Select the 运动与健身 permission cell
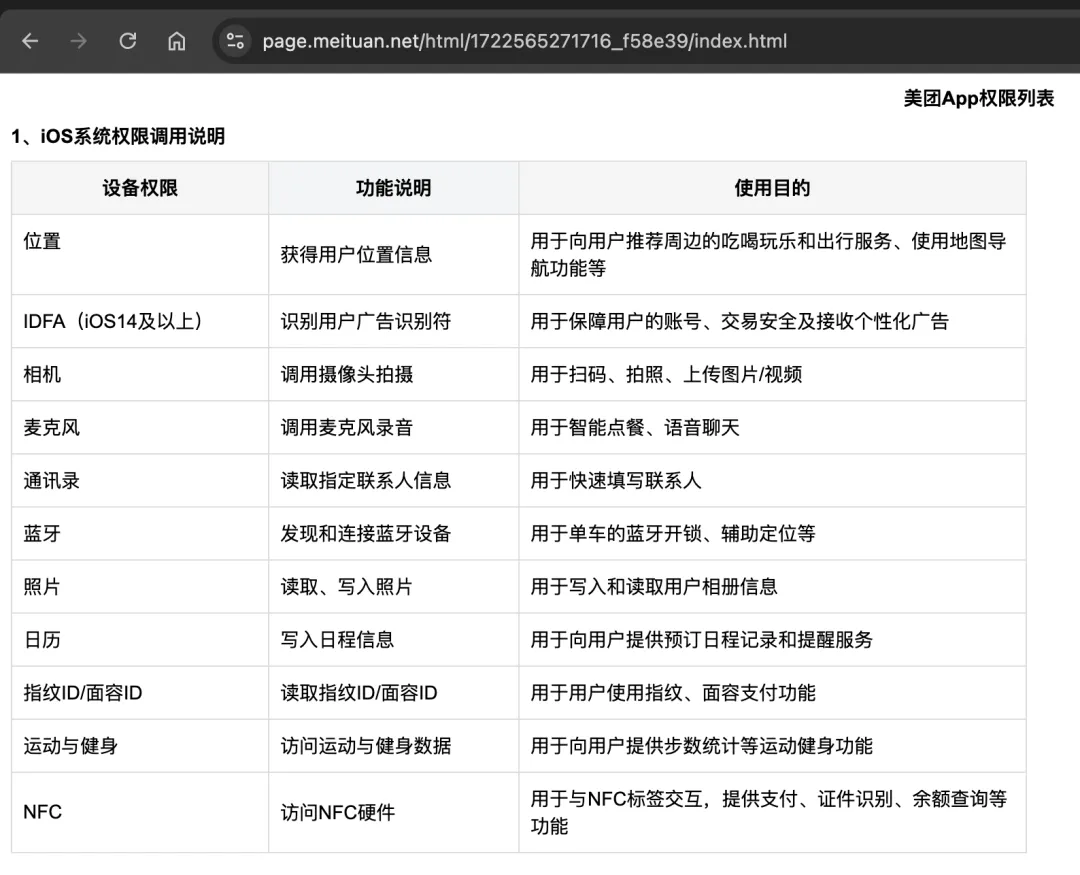The image size is (1080, 875). [x=140, y=745]
